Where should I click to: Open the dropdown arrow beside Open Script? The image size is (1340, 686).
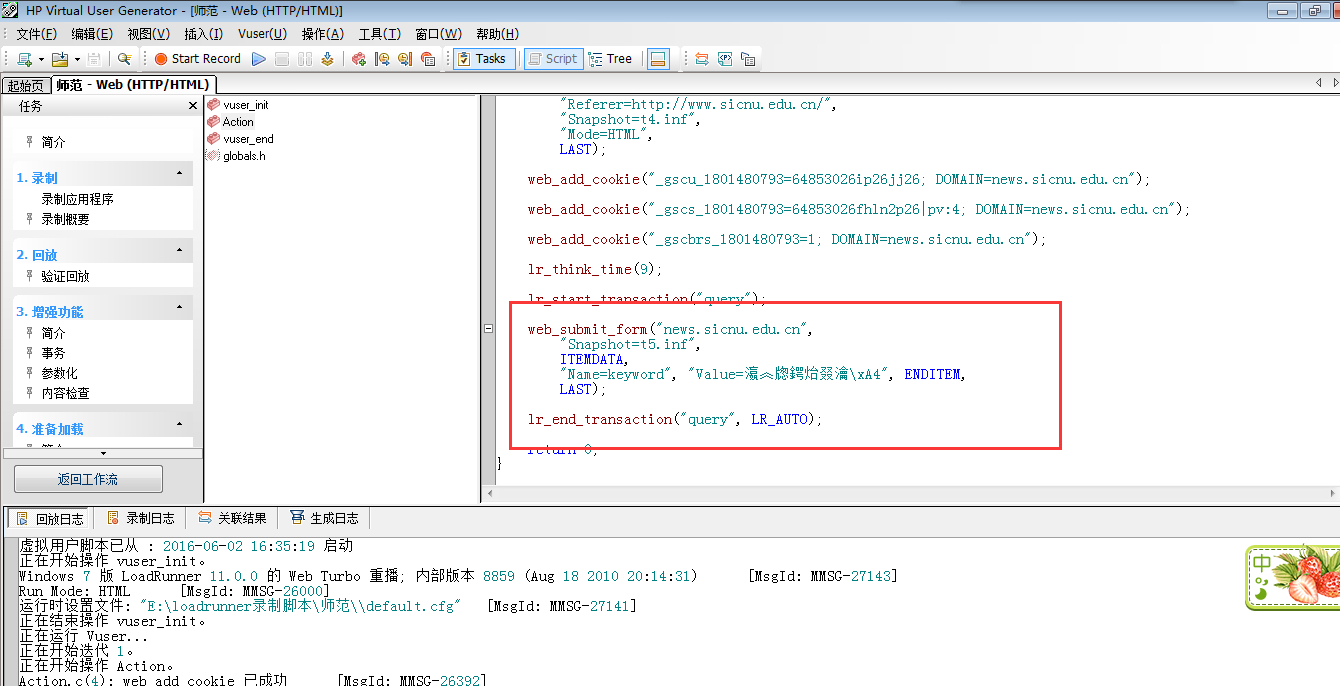click(x=76, y=59)
